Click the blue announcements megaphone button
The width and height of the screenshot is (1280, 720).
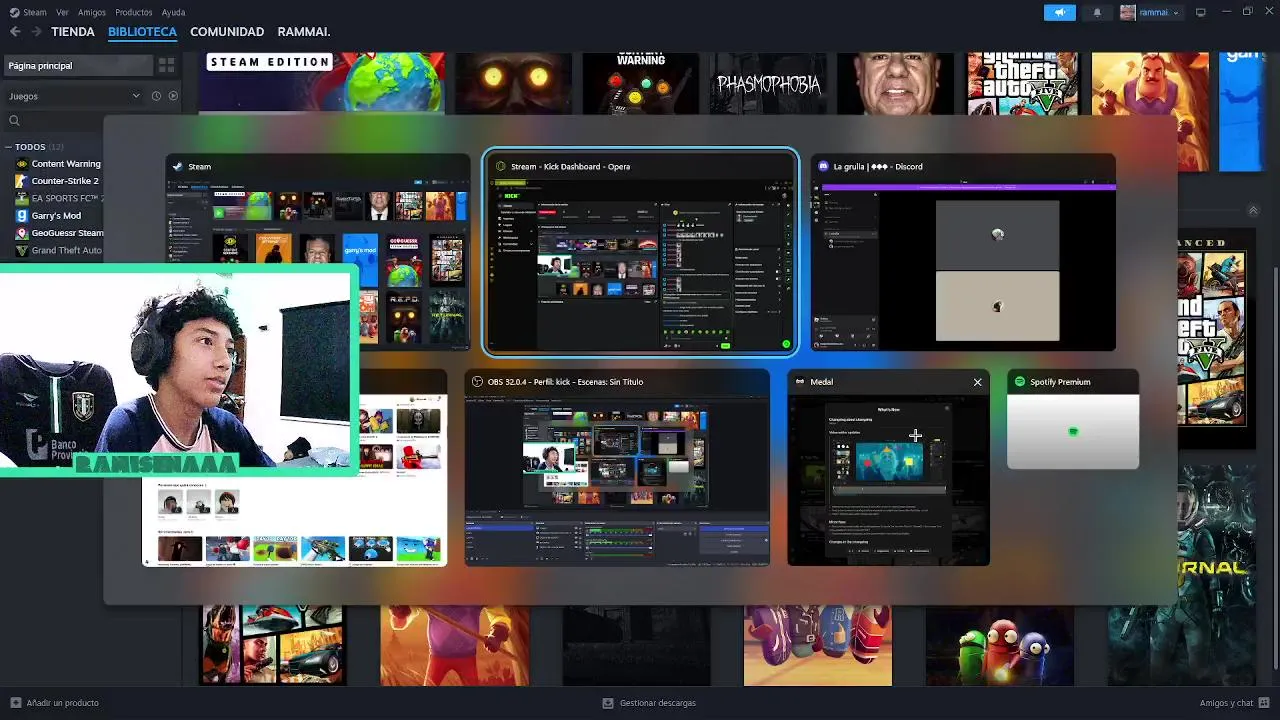click(x=1059, y=12)
